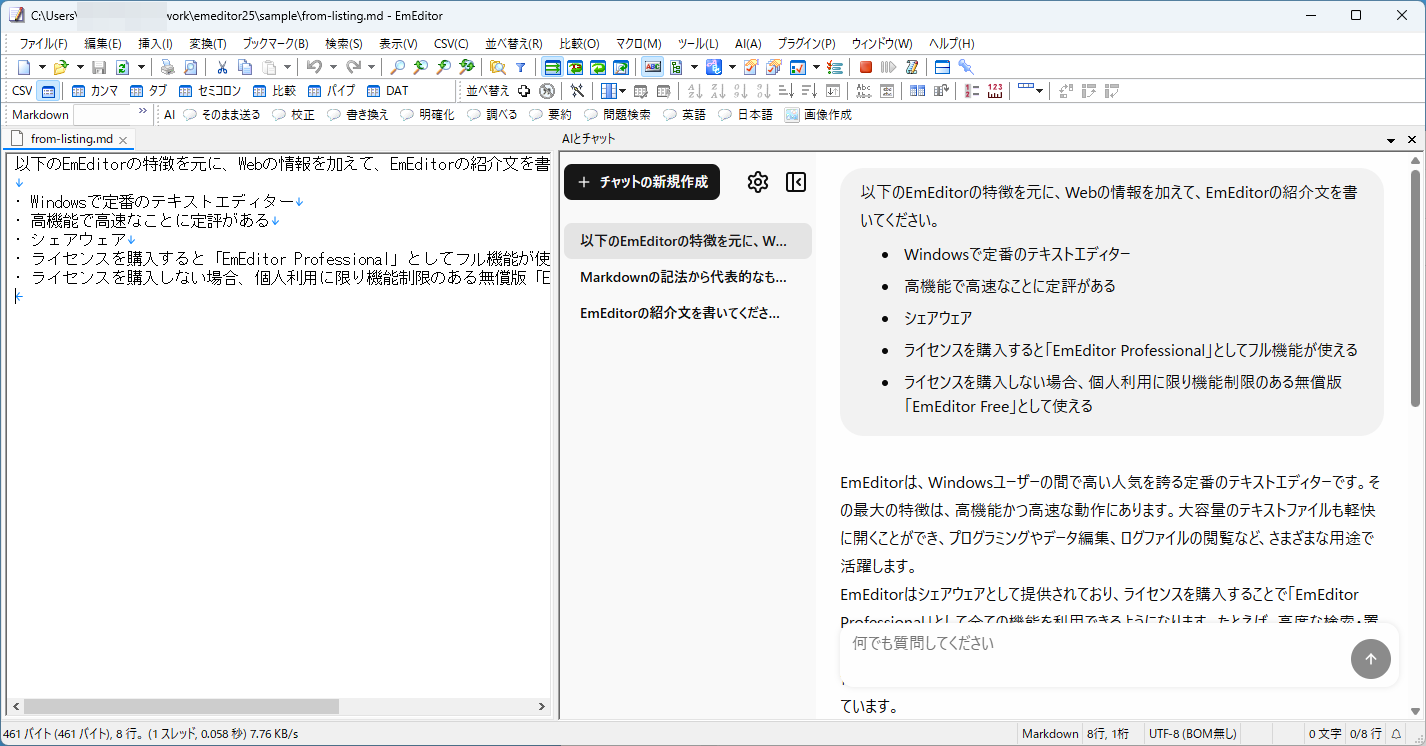Open the 検索(S) menu
Screen dimensions: 1426x746
coord(344,44)
